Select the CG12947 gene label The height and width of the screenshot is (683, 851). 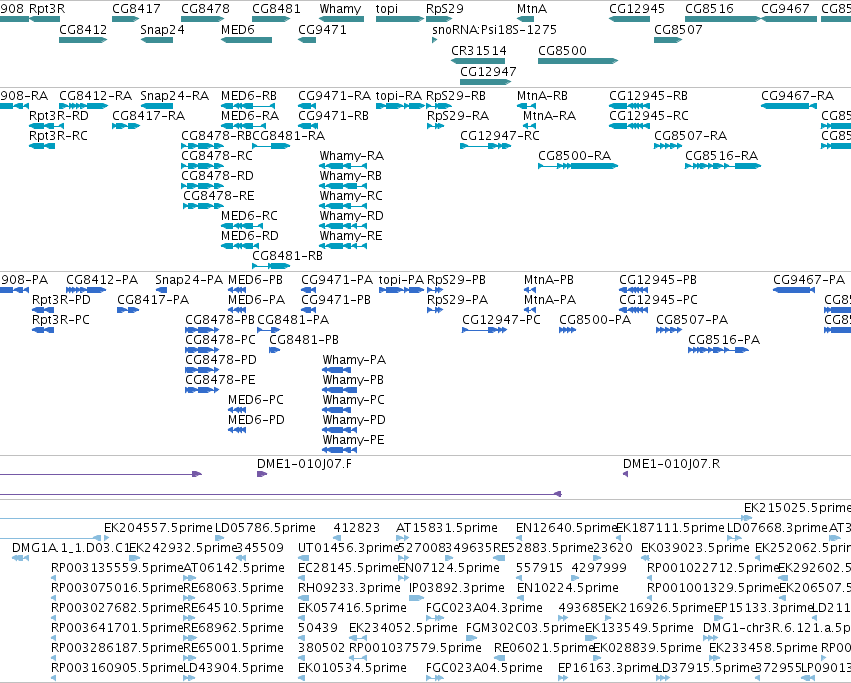[x=488, y=72]
